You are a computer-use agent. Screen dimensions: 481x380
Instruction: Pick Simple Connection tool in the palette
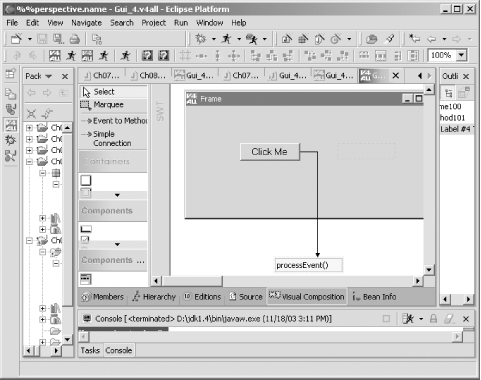[x=112, y=139]
